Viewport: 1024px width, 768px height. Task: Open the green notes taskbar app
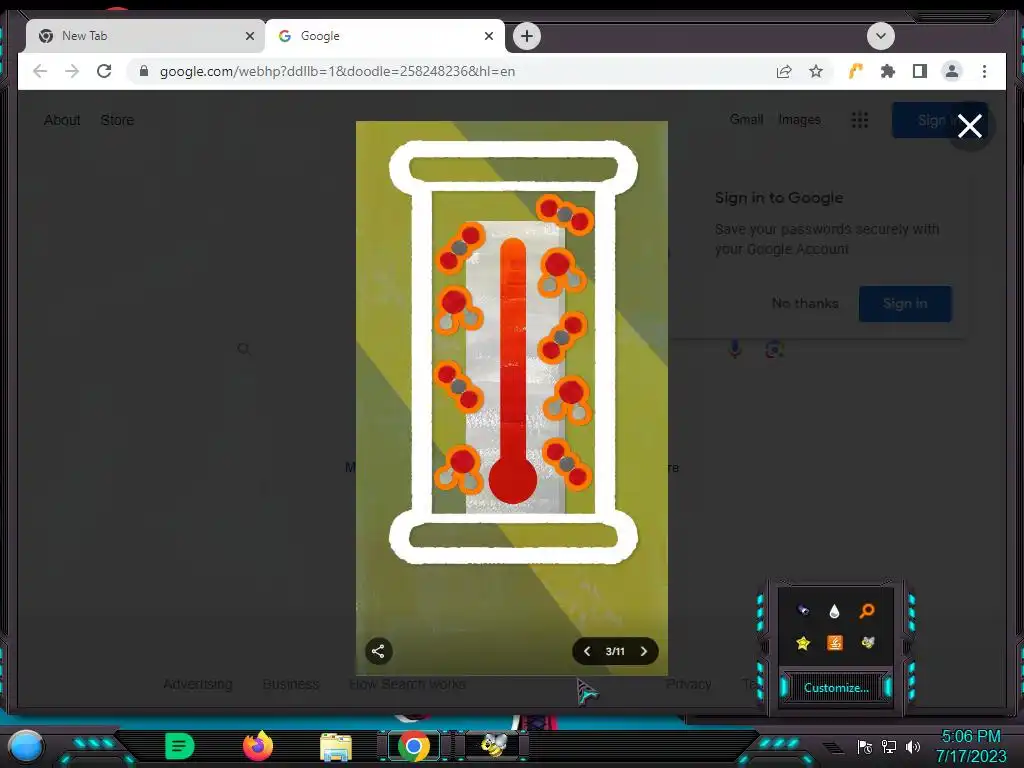click(179, 746)
